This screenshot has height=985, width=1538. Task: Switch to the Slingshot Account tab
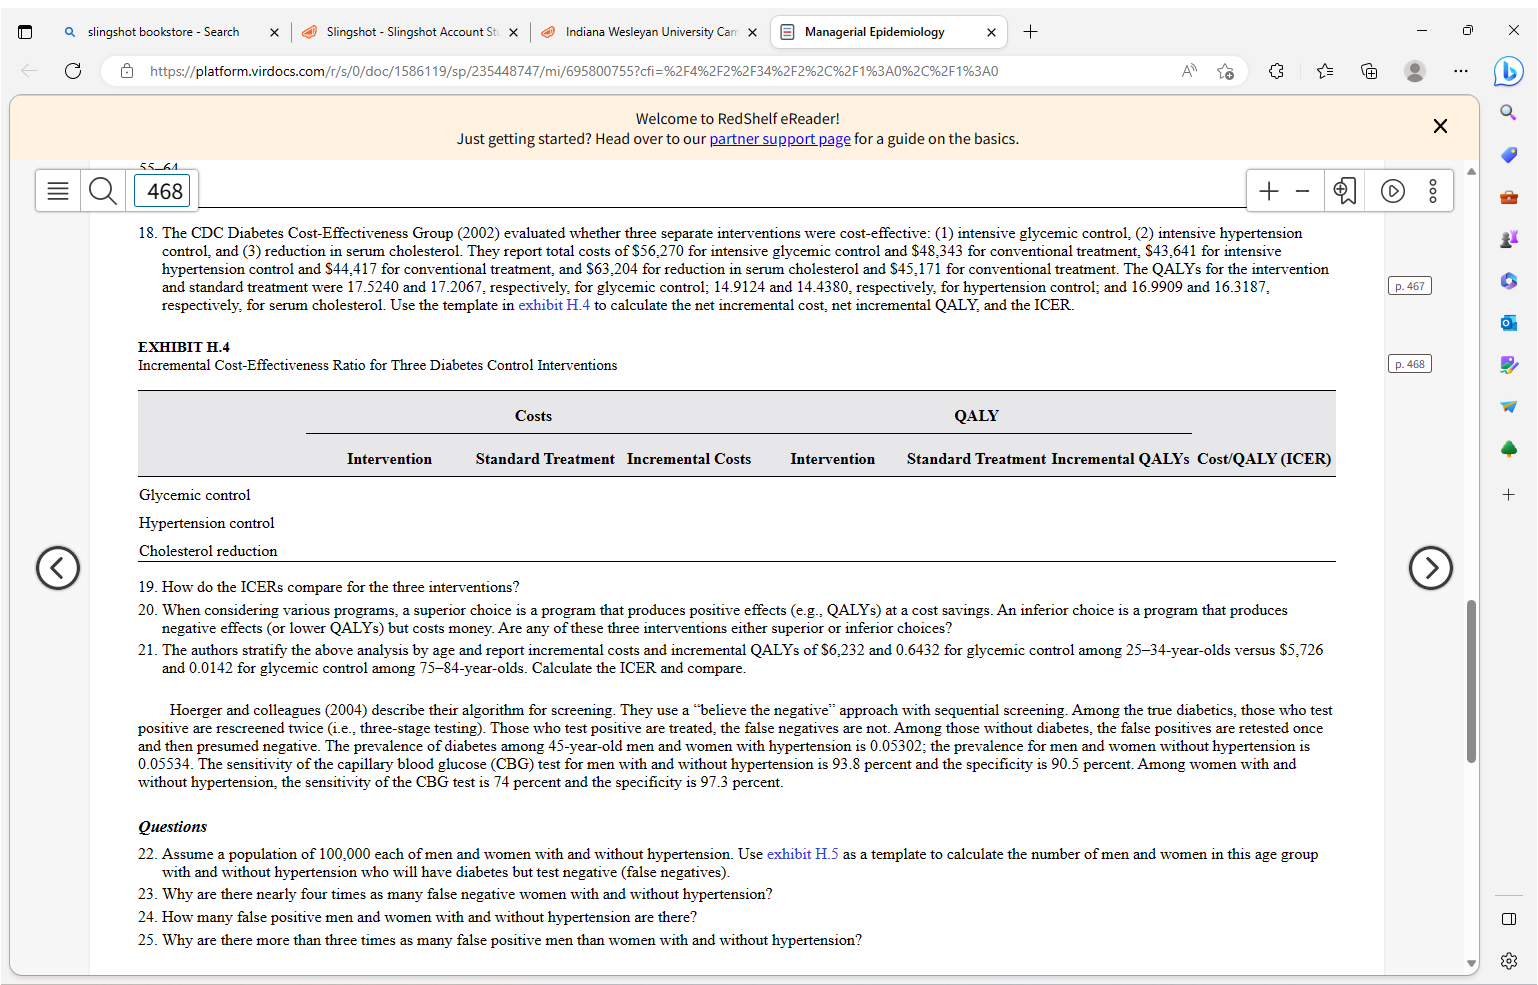(x=410, y=32)
